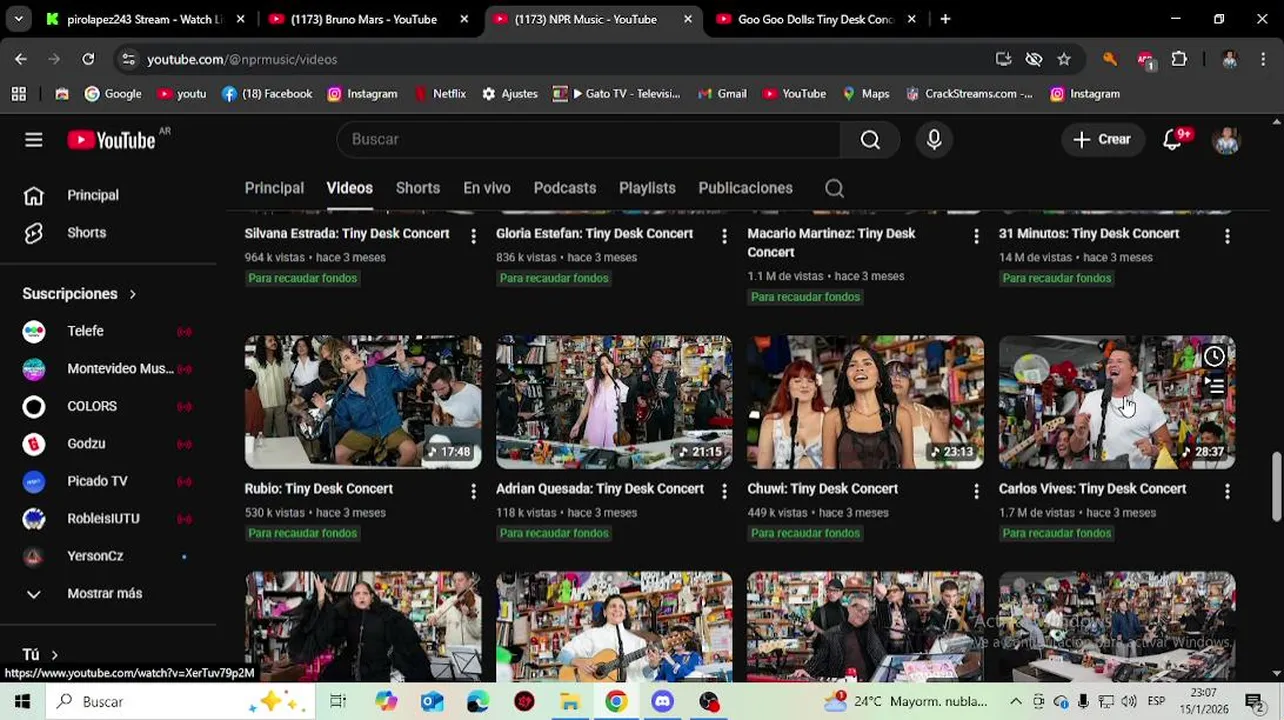Open the Playlists channel tab

point(647,188)
